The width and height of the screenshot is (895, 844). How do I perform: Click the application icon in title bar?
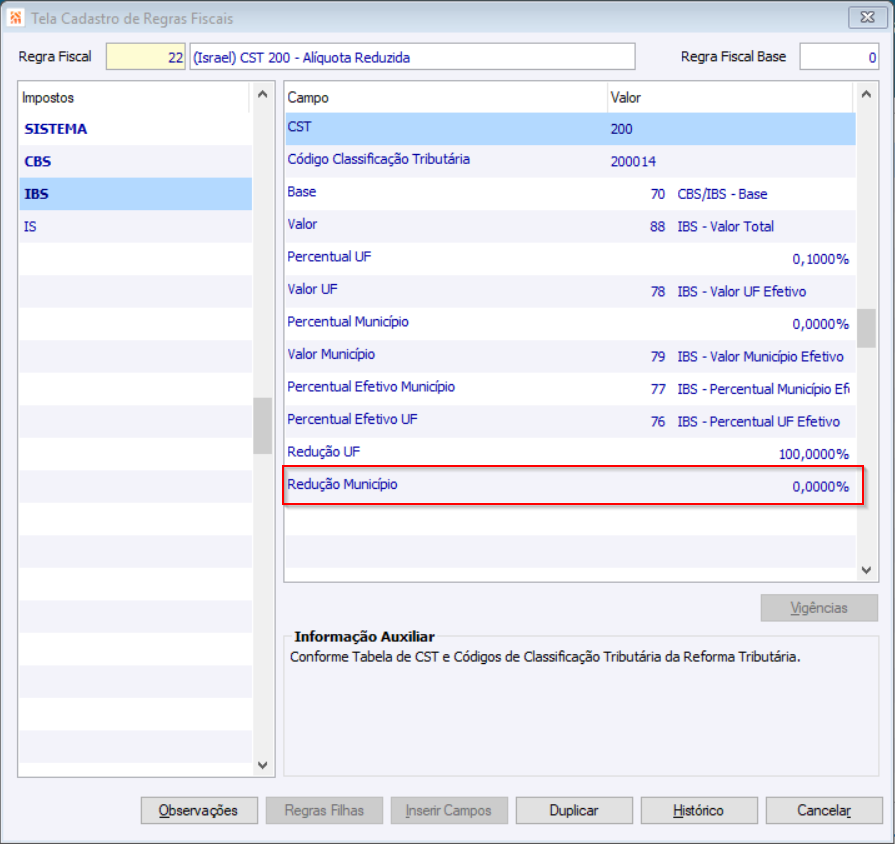click(x=15, y=18)
